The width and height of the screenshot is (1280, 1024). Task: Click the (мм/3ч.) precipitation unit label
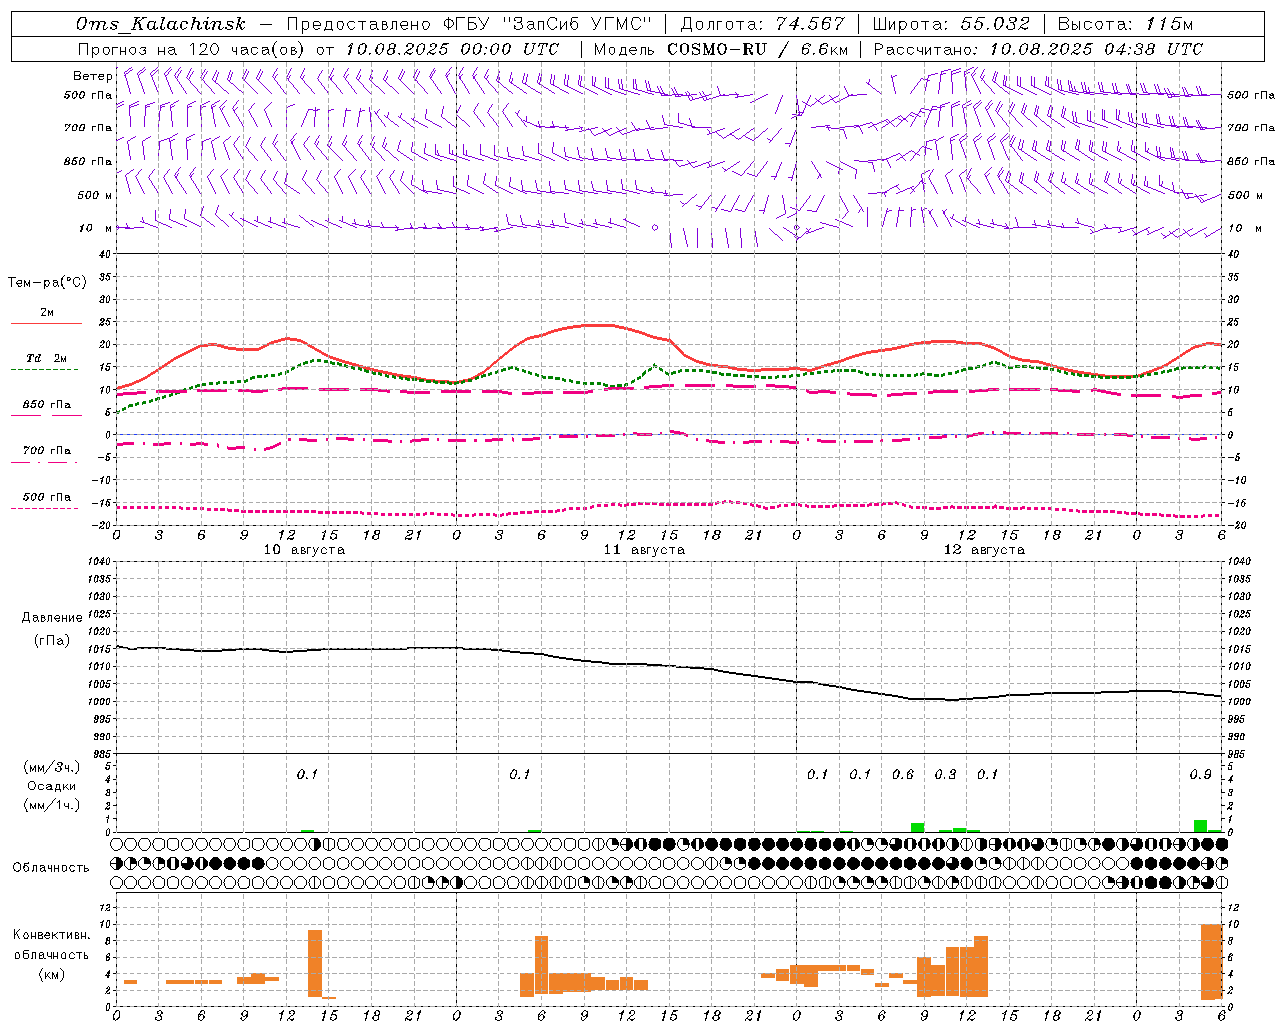click(x=52, y=767)
